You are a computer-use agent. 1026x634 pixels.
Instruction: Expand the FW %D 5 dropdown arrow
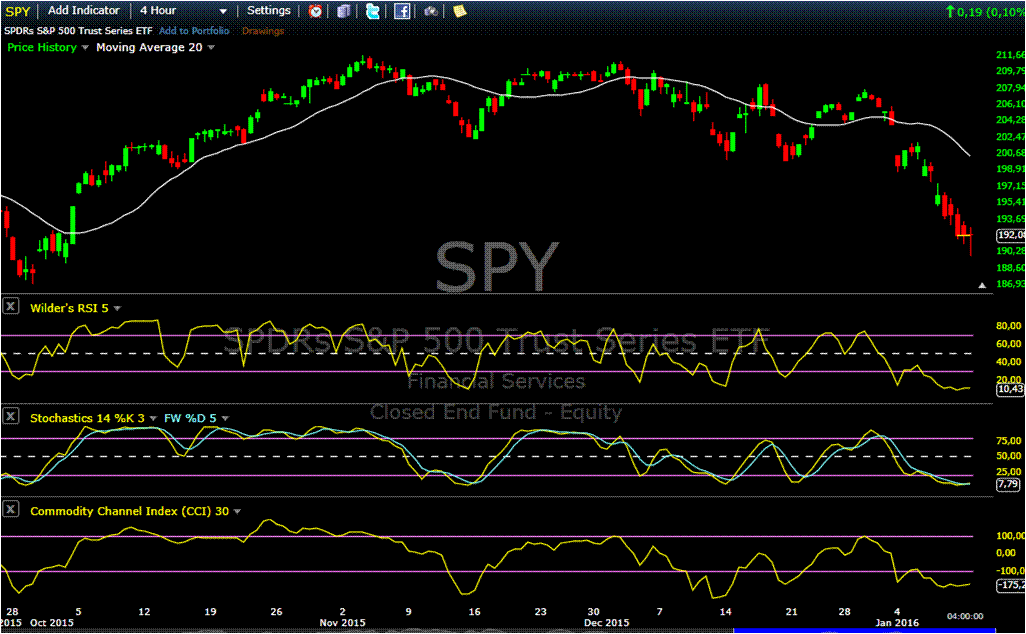point(225,418)
